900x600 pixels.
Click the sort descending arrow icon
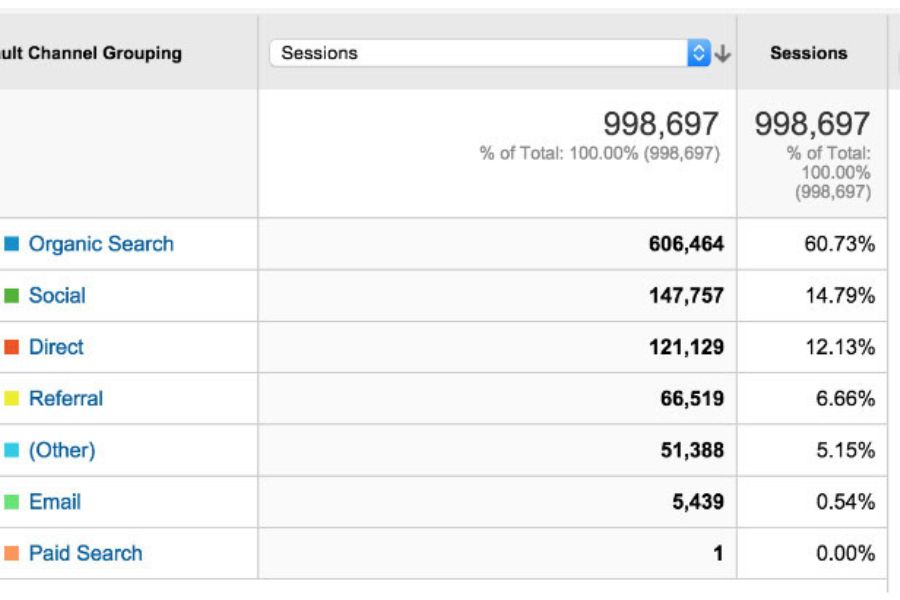723,54
